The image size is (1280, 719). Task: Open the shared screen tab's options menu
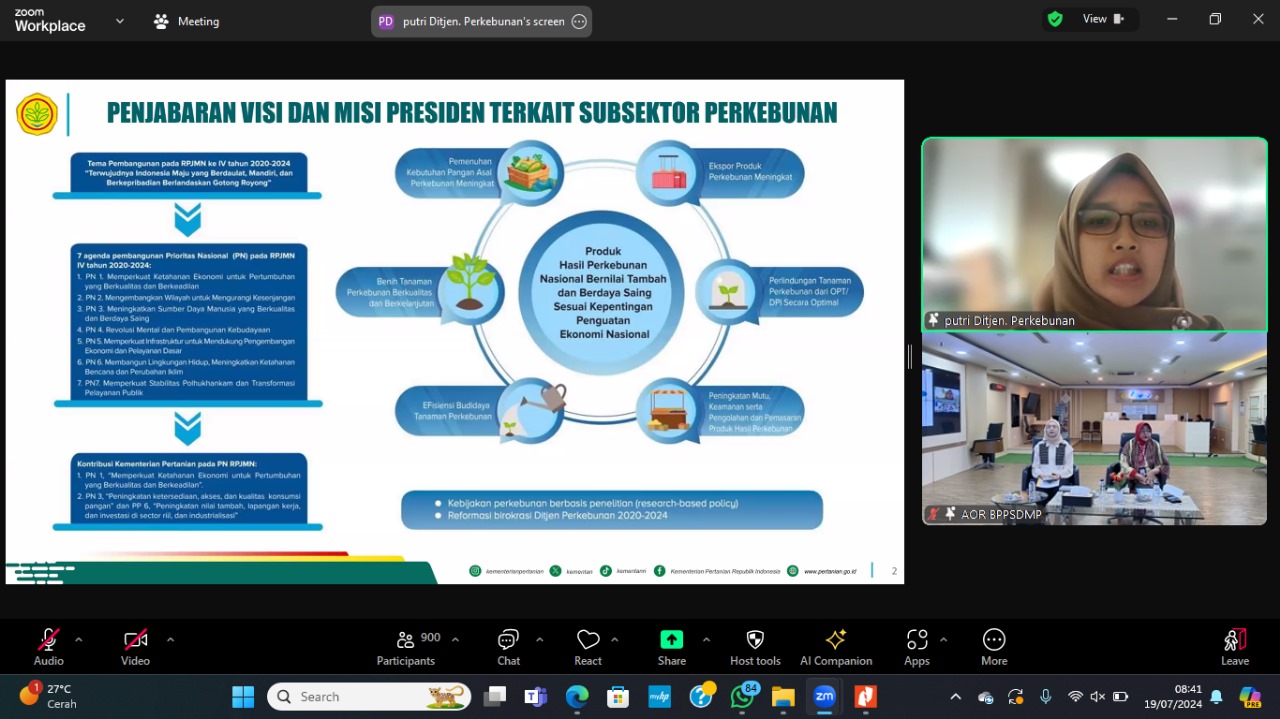pos(578,20)
